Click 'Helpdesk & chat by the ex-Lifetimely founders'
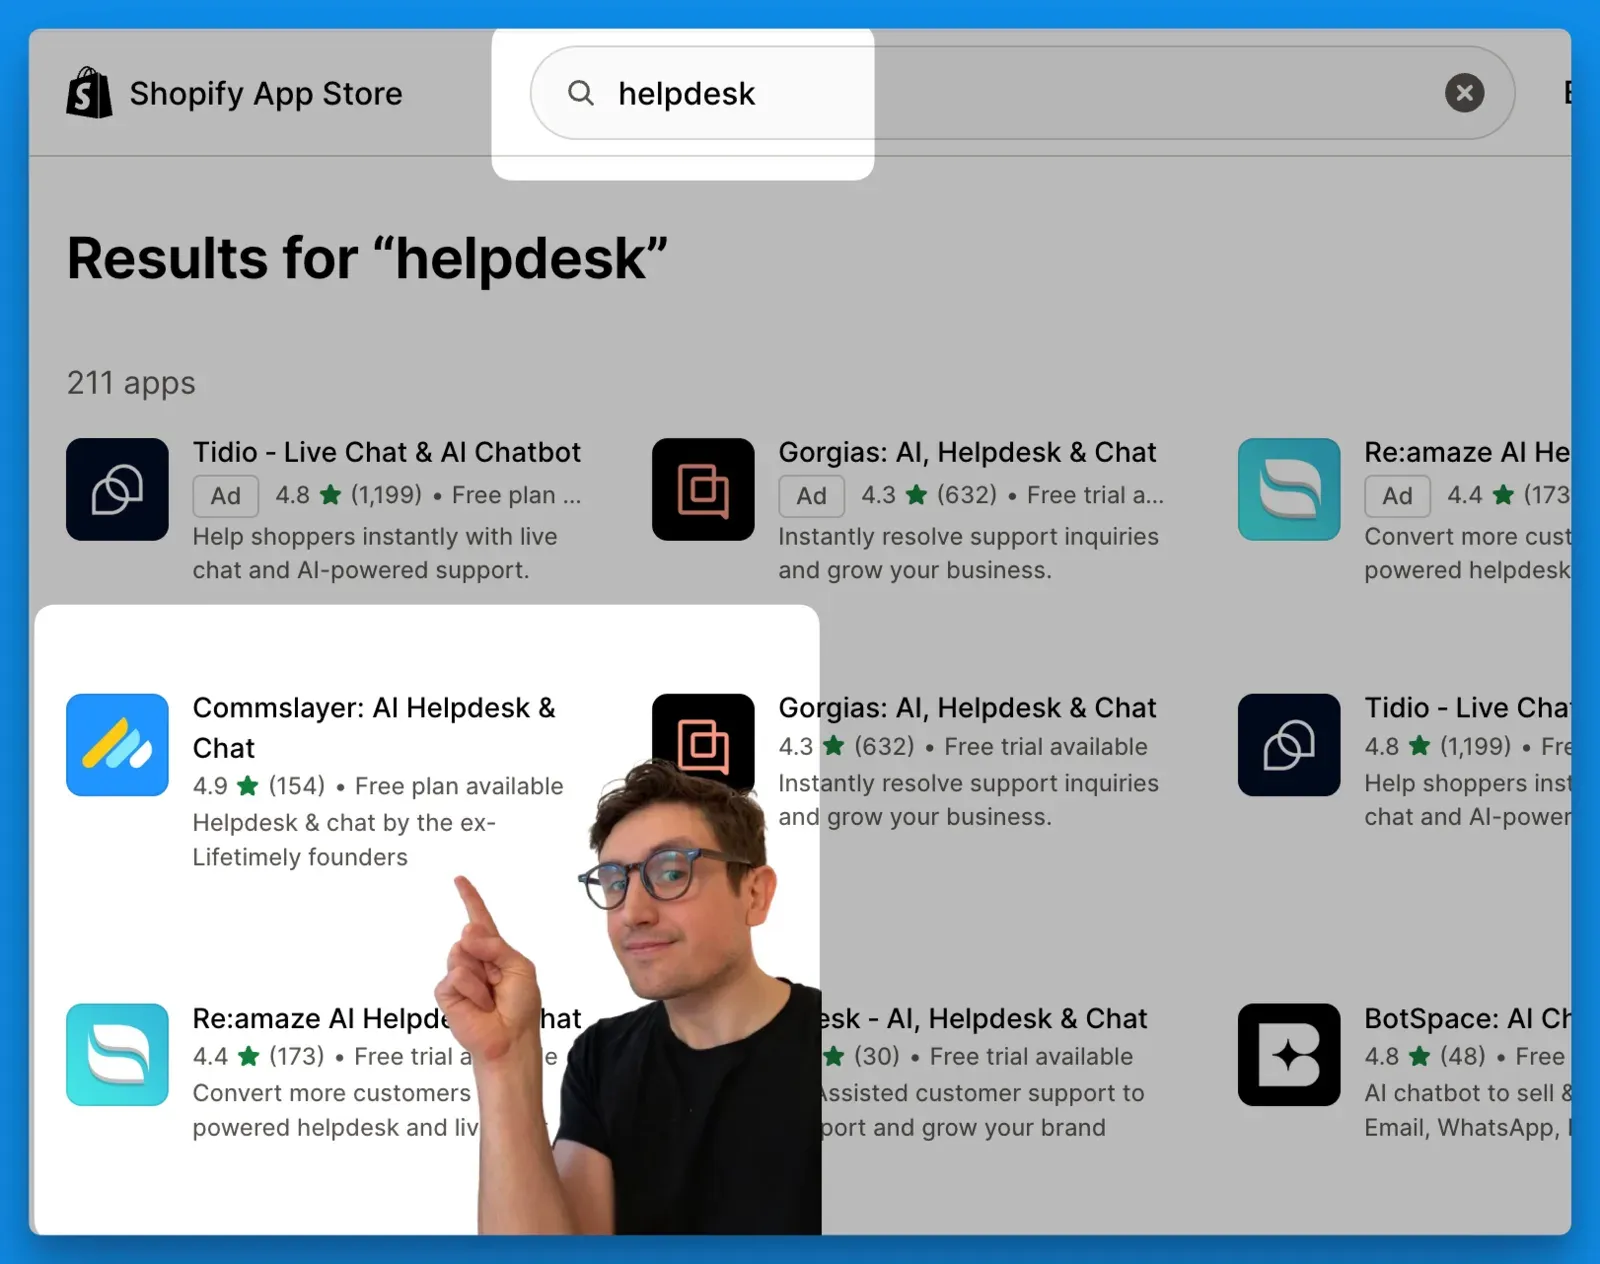This screenshot has width=1600, height=1264. pos(344,840)
